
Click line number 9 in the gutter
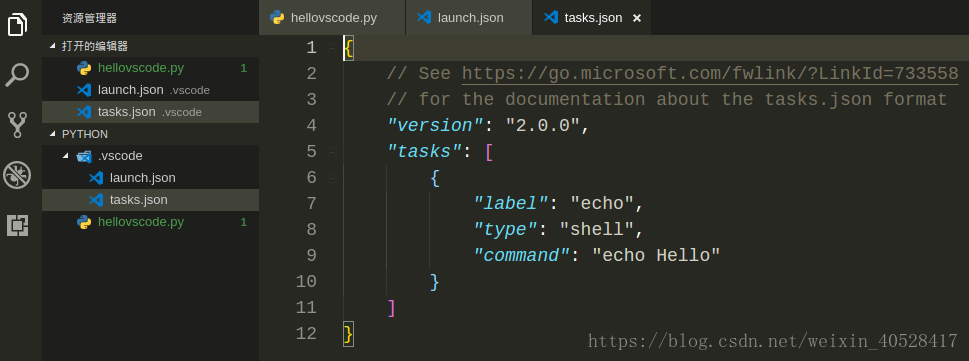coord(311,256)
